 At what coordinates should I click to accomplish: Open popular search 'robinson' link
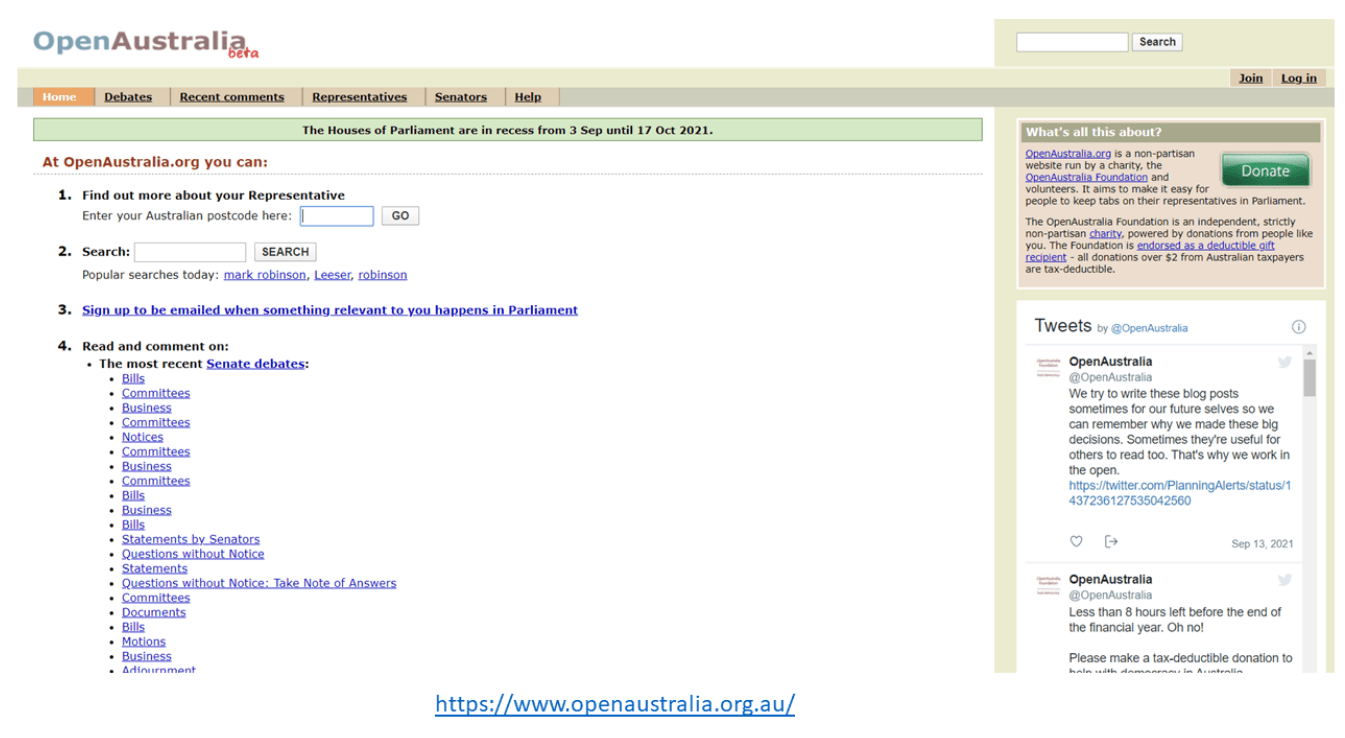pos(383,275)
